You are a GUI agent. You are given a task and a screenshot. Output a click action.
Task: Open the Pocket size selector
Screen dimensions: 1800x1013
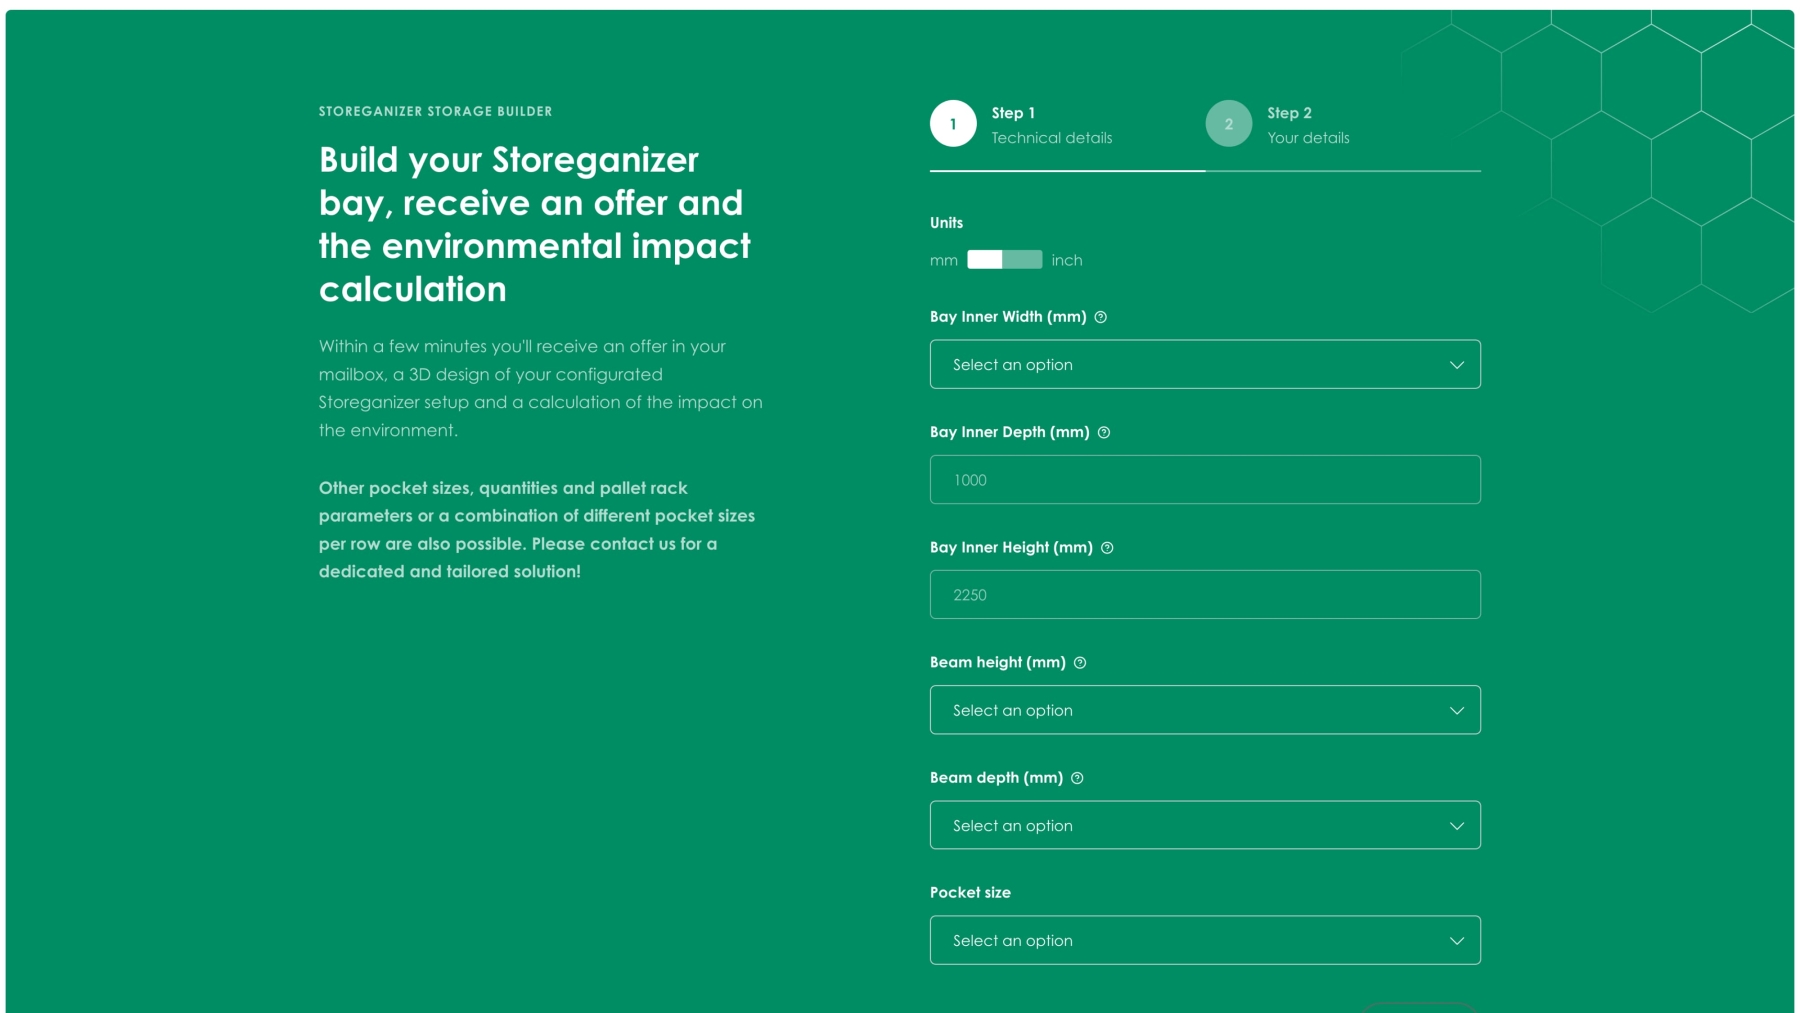click(1204, 940)
